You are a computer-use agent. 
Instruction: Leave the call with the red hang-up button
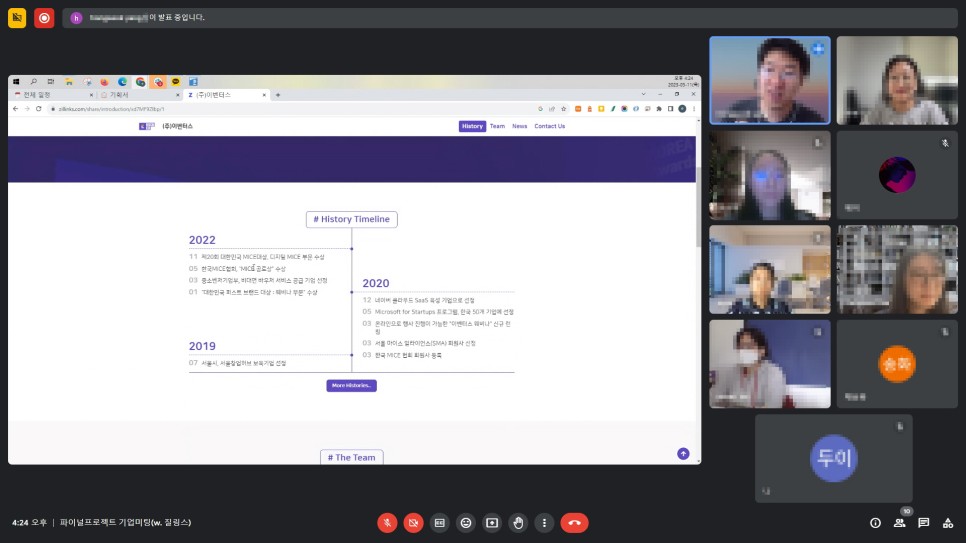coord(574,522)
